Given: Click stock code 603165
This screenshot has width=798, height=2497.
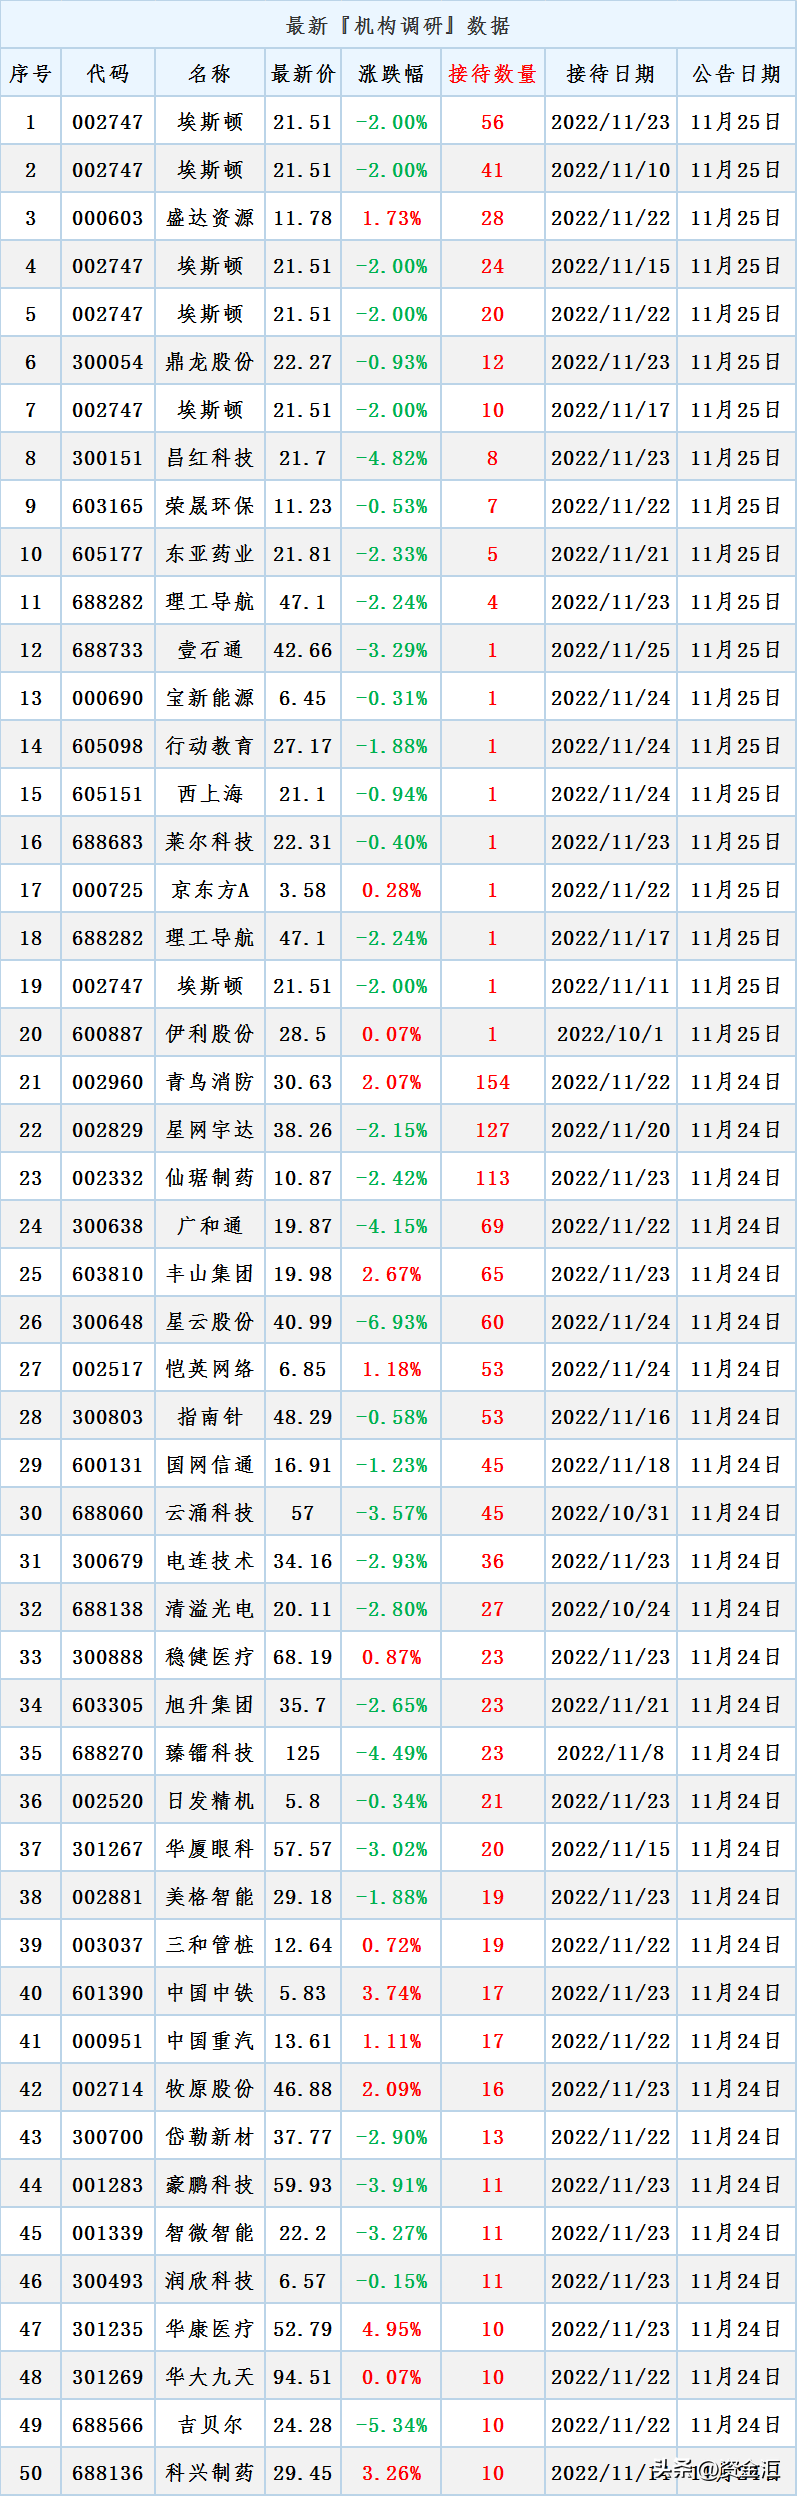Looking at the screenshot, I should click(108, 506).
